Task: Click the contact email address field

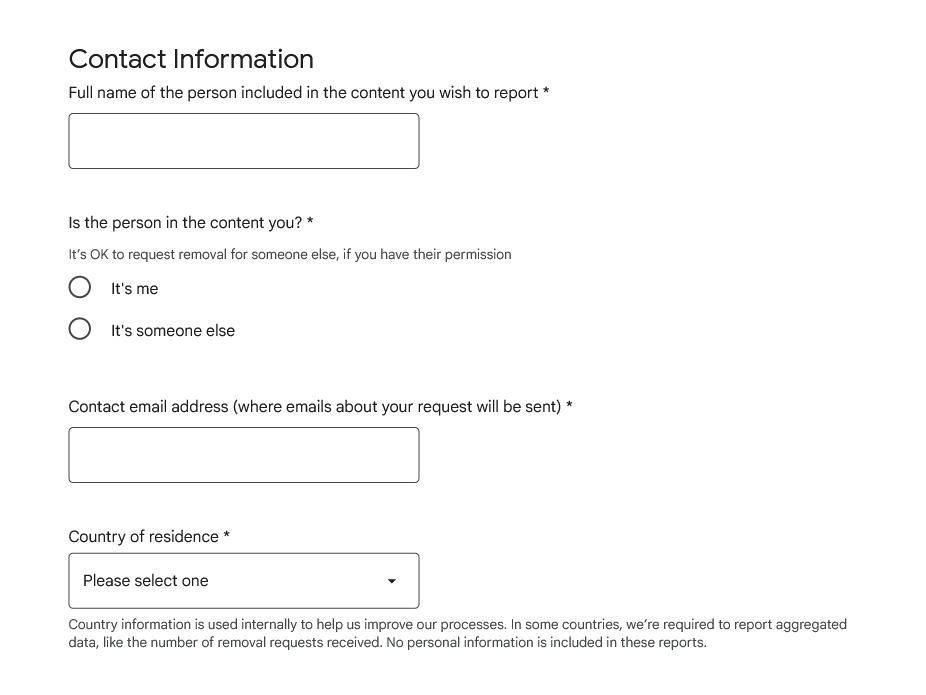Action: pos(244,454)
